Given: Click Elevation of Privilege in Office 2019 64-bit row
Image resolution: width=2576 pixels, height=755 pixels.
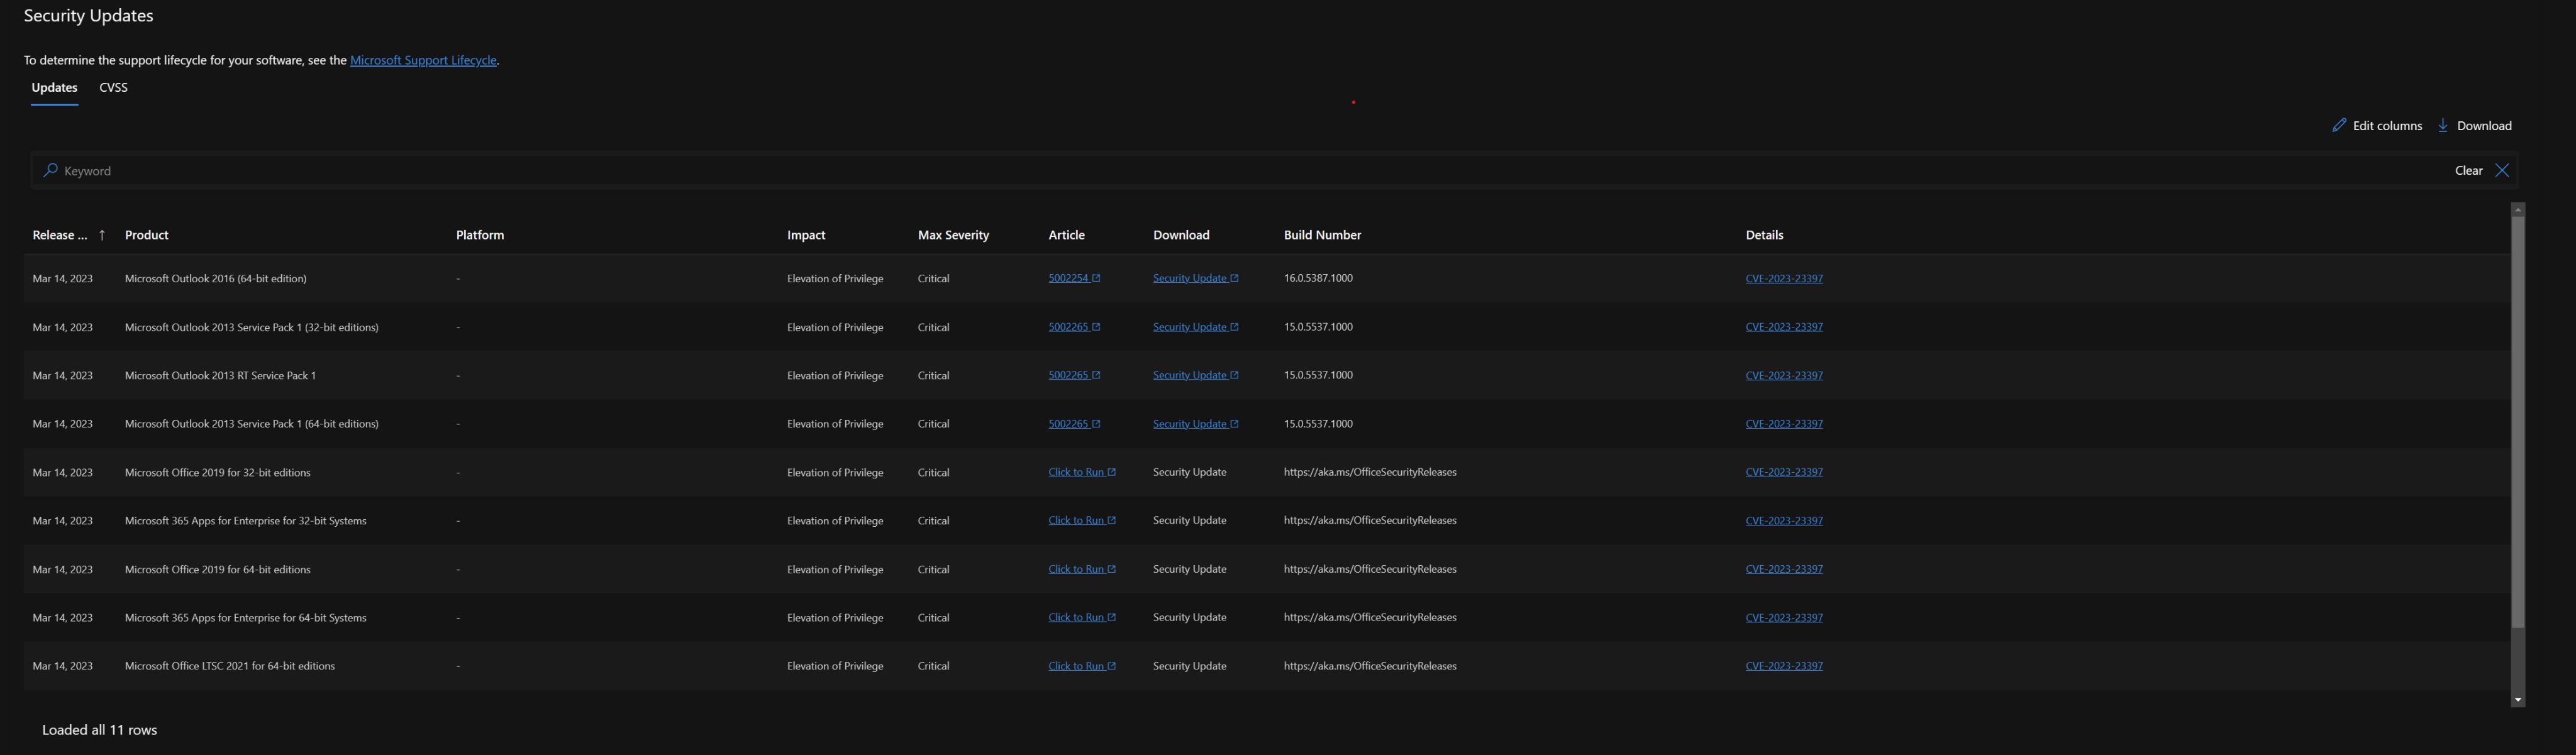Looking at the screenshot, I should (x=835, y=570).
